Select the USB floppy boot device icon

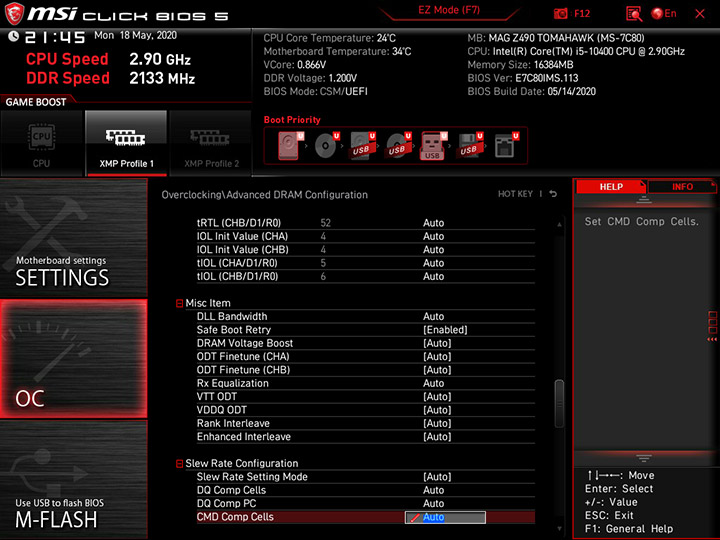[470, 146]
